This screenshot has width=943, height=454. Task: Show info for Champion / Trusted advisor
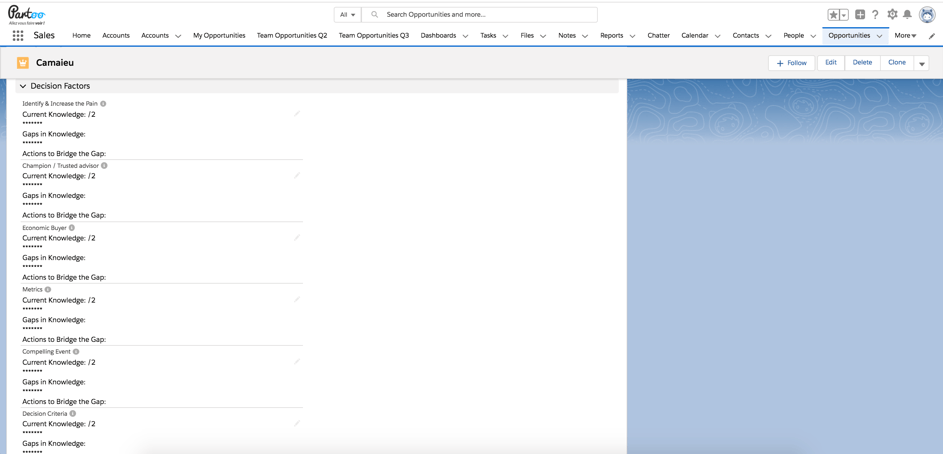pyautogui.click(x=105, y=165)
